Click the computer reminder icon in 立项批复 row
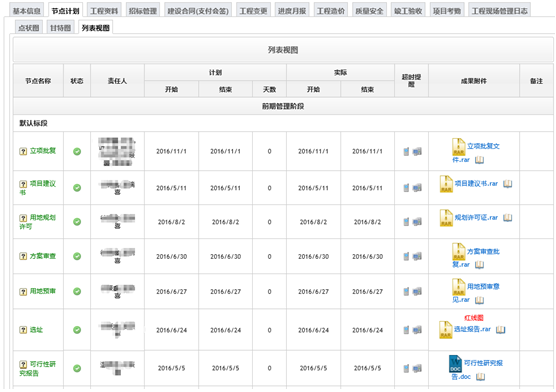Image resolution: width=556 pixels, height=392 pixels. coord(417,151)
